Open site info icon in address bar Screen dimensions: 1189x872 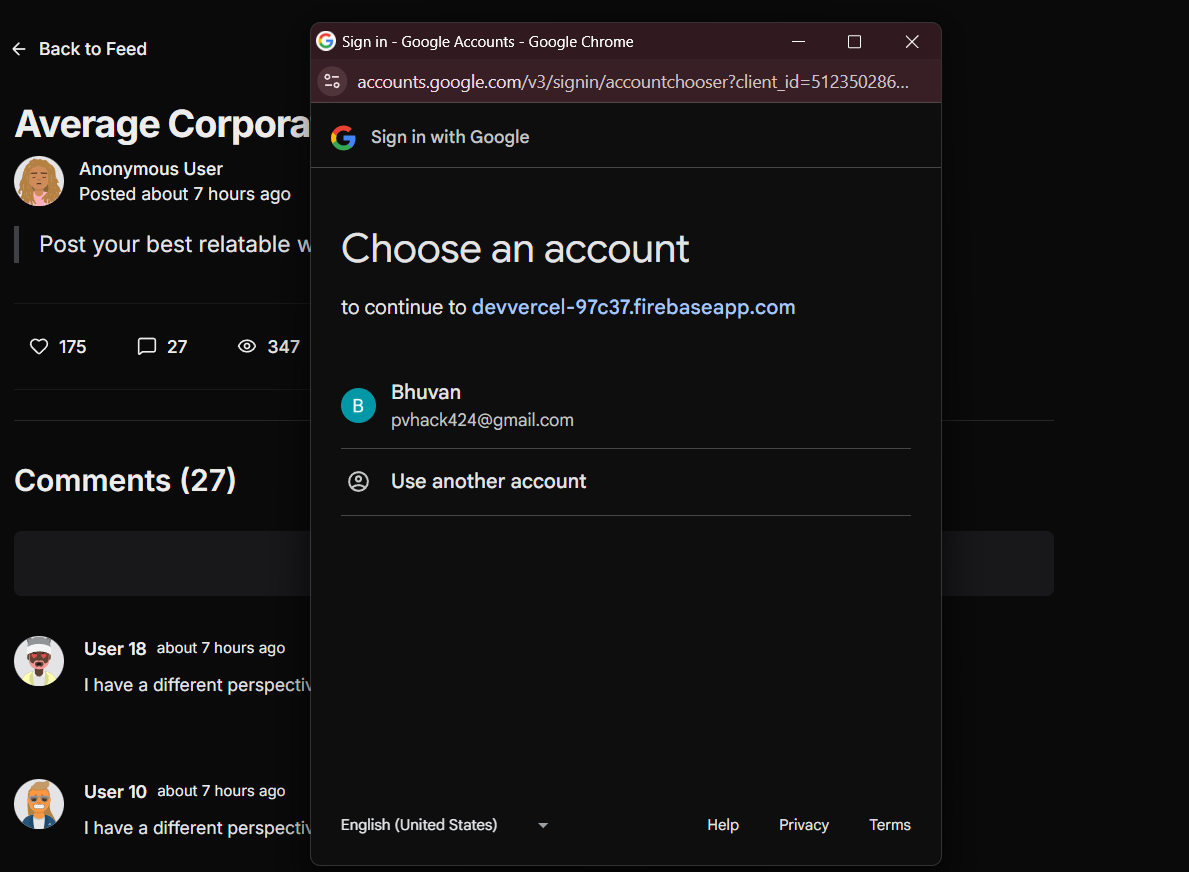pyautogui.click(x=332, y=81)
